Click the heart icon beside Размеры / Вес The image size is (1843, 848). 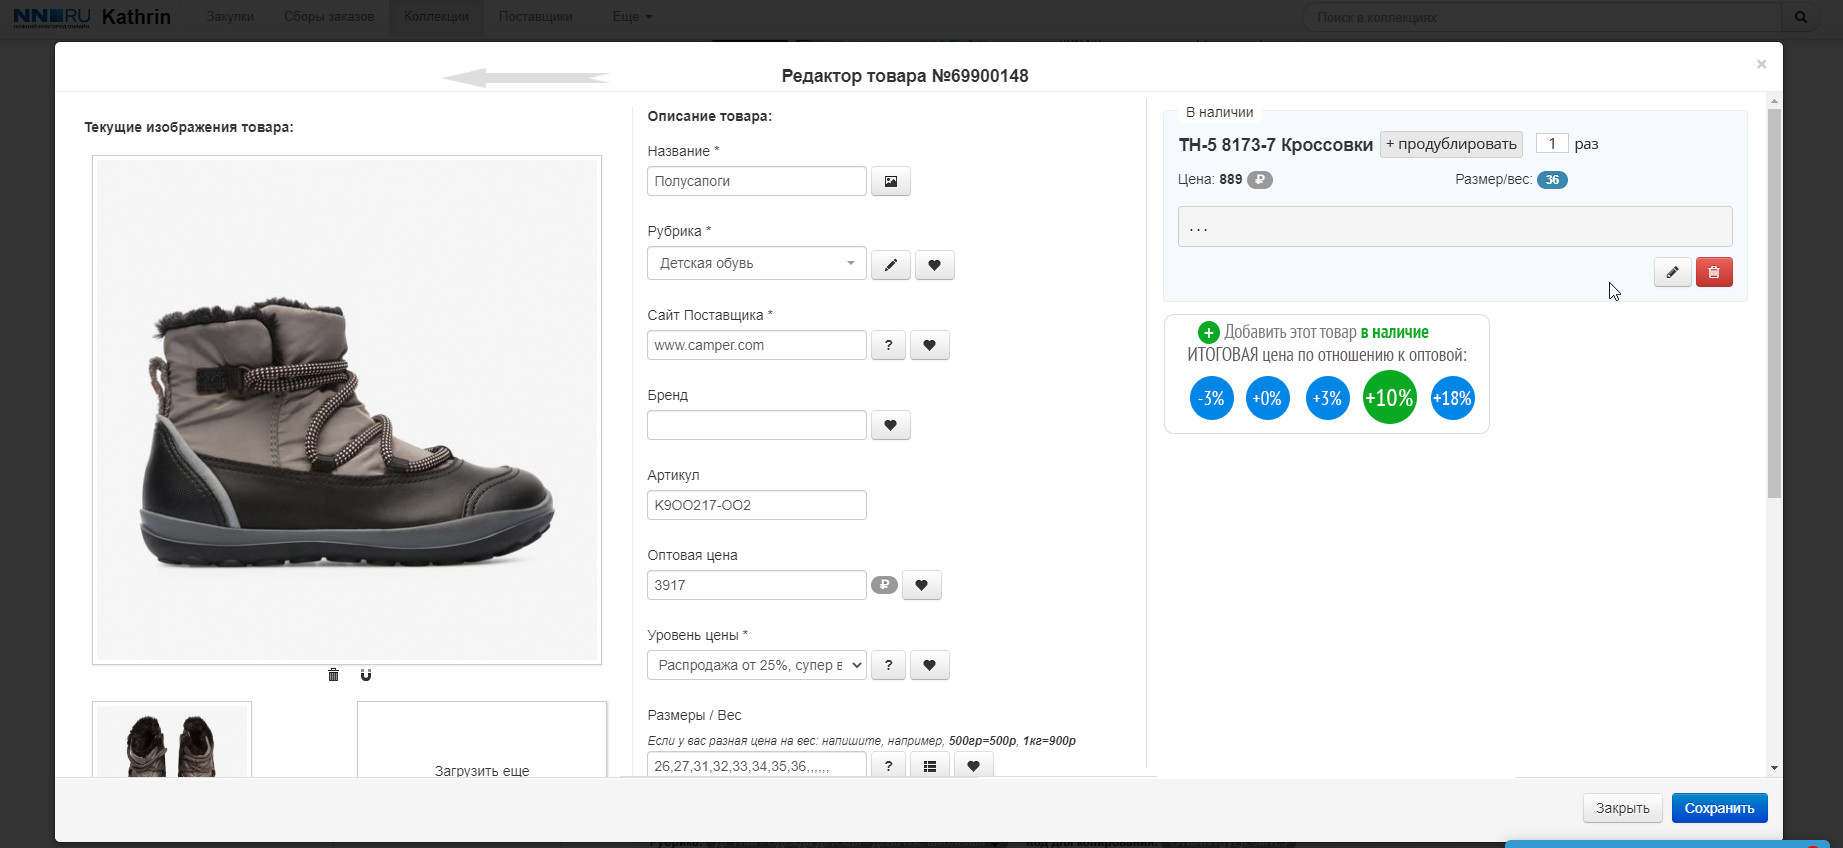click(973, 766)
